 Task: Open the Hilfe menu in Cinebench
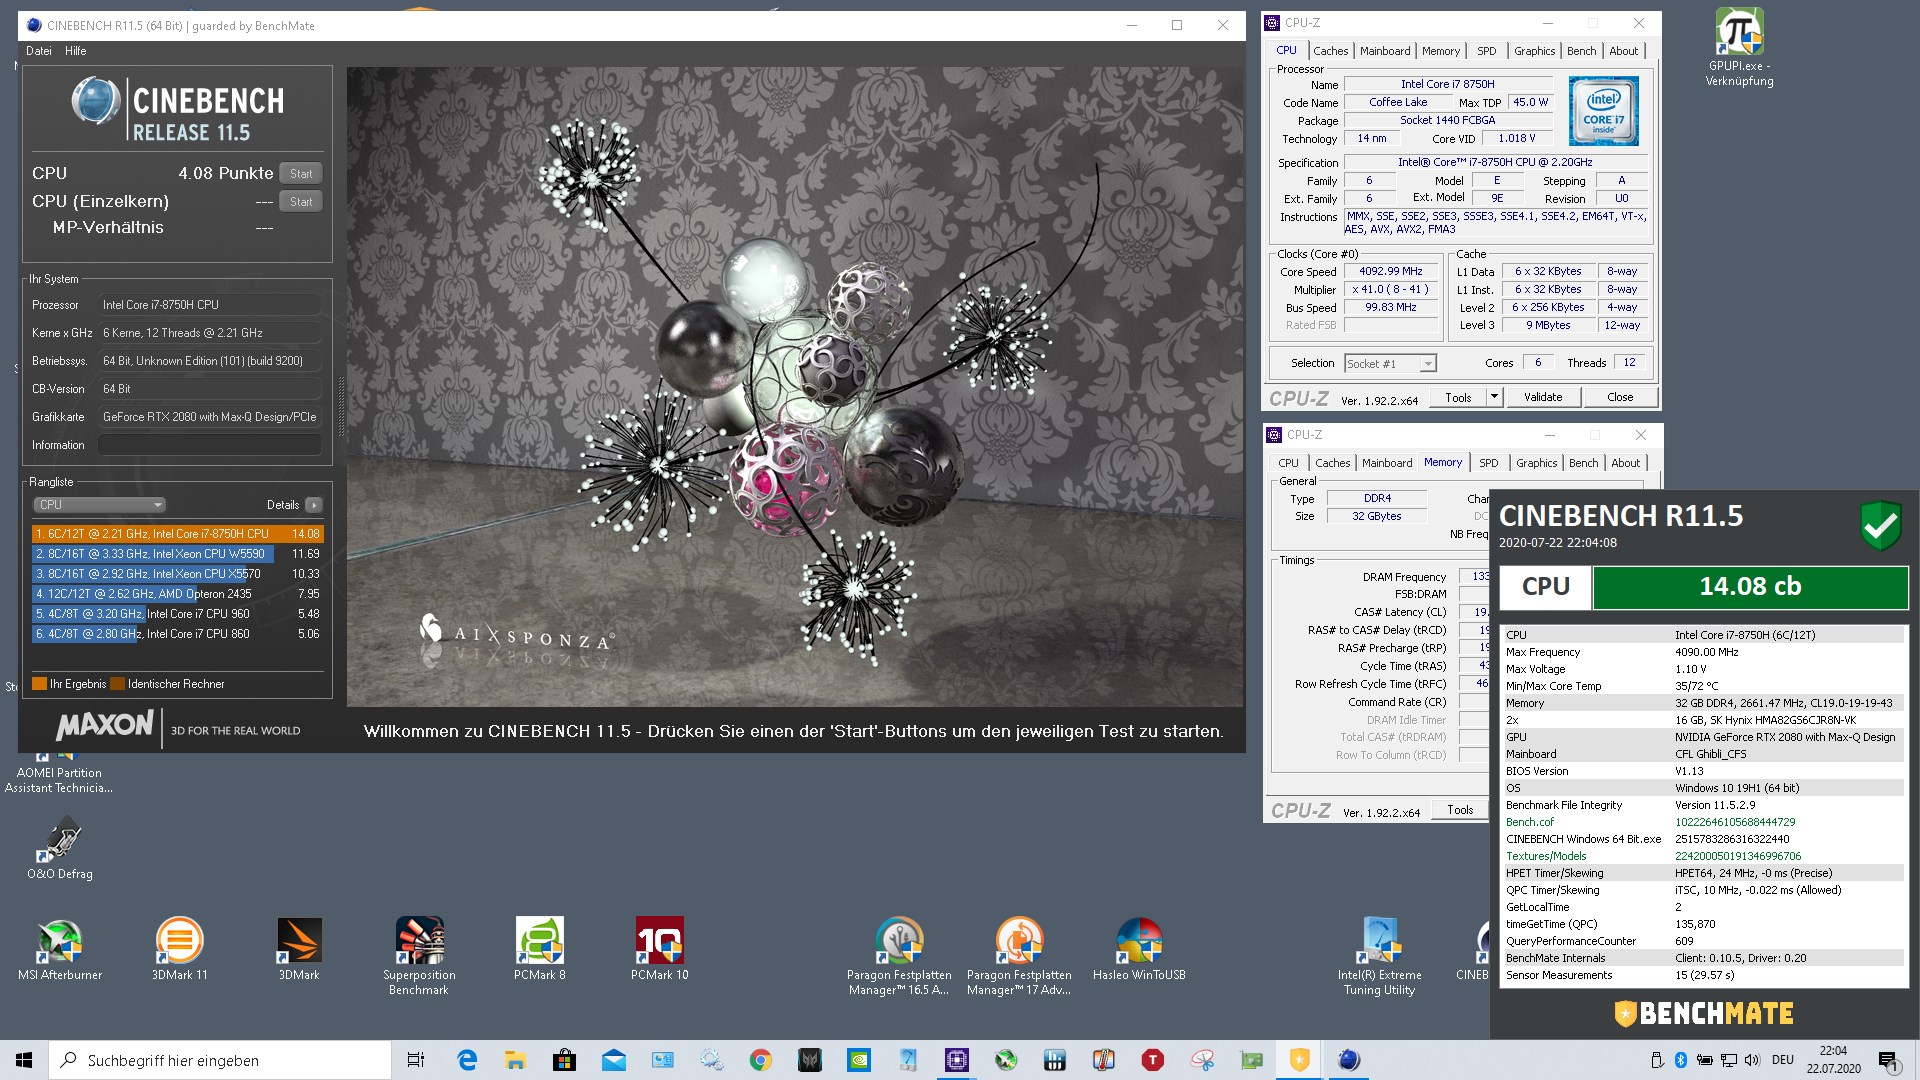coord(76,51)
